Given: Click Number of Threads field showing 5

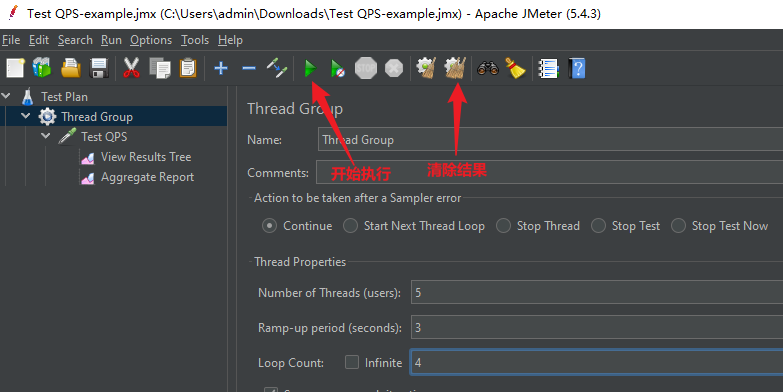Looking at the screenshot, I should tap(597, 292).
